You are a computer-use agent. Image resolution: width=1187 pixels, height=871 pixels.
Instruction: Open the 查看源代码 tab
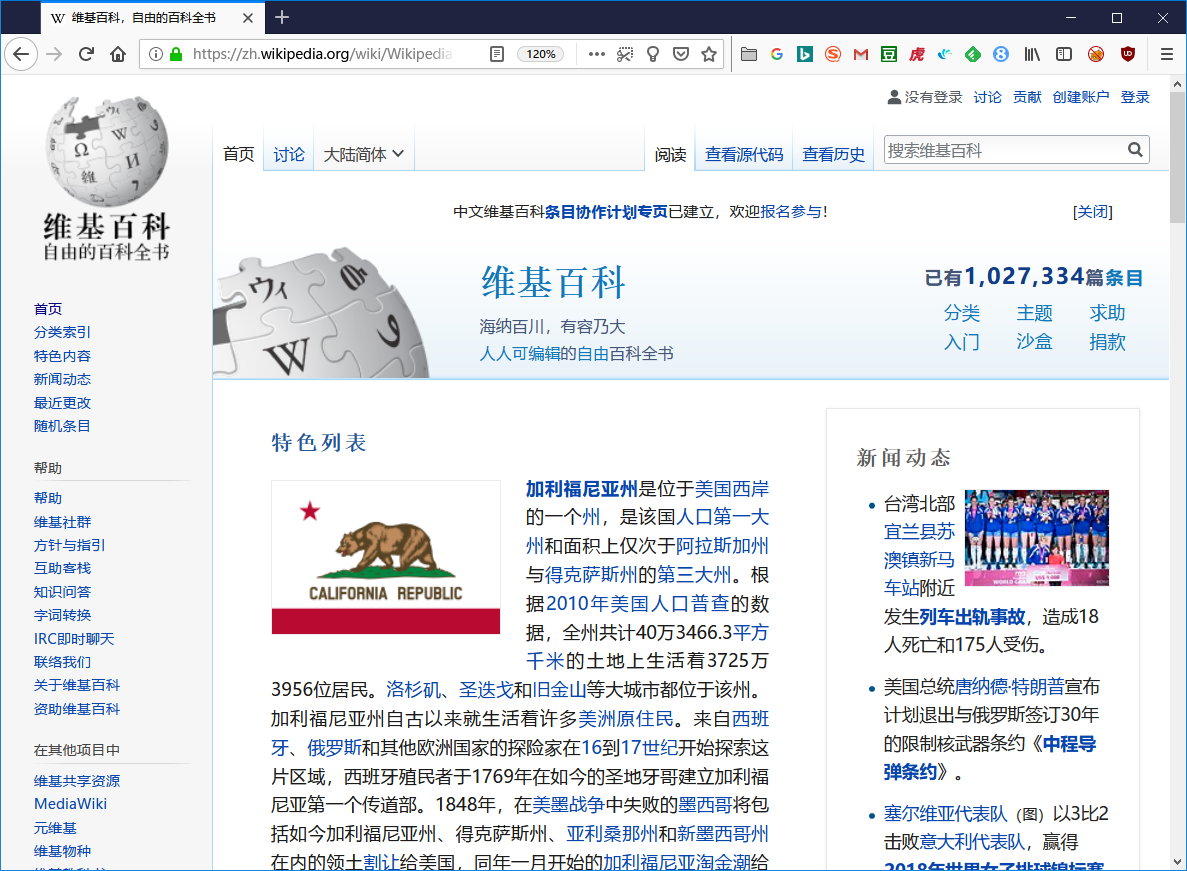tap(743, 154)
